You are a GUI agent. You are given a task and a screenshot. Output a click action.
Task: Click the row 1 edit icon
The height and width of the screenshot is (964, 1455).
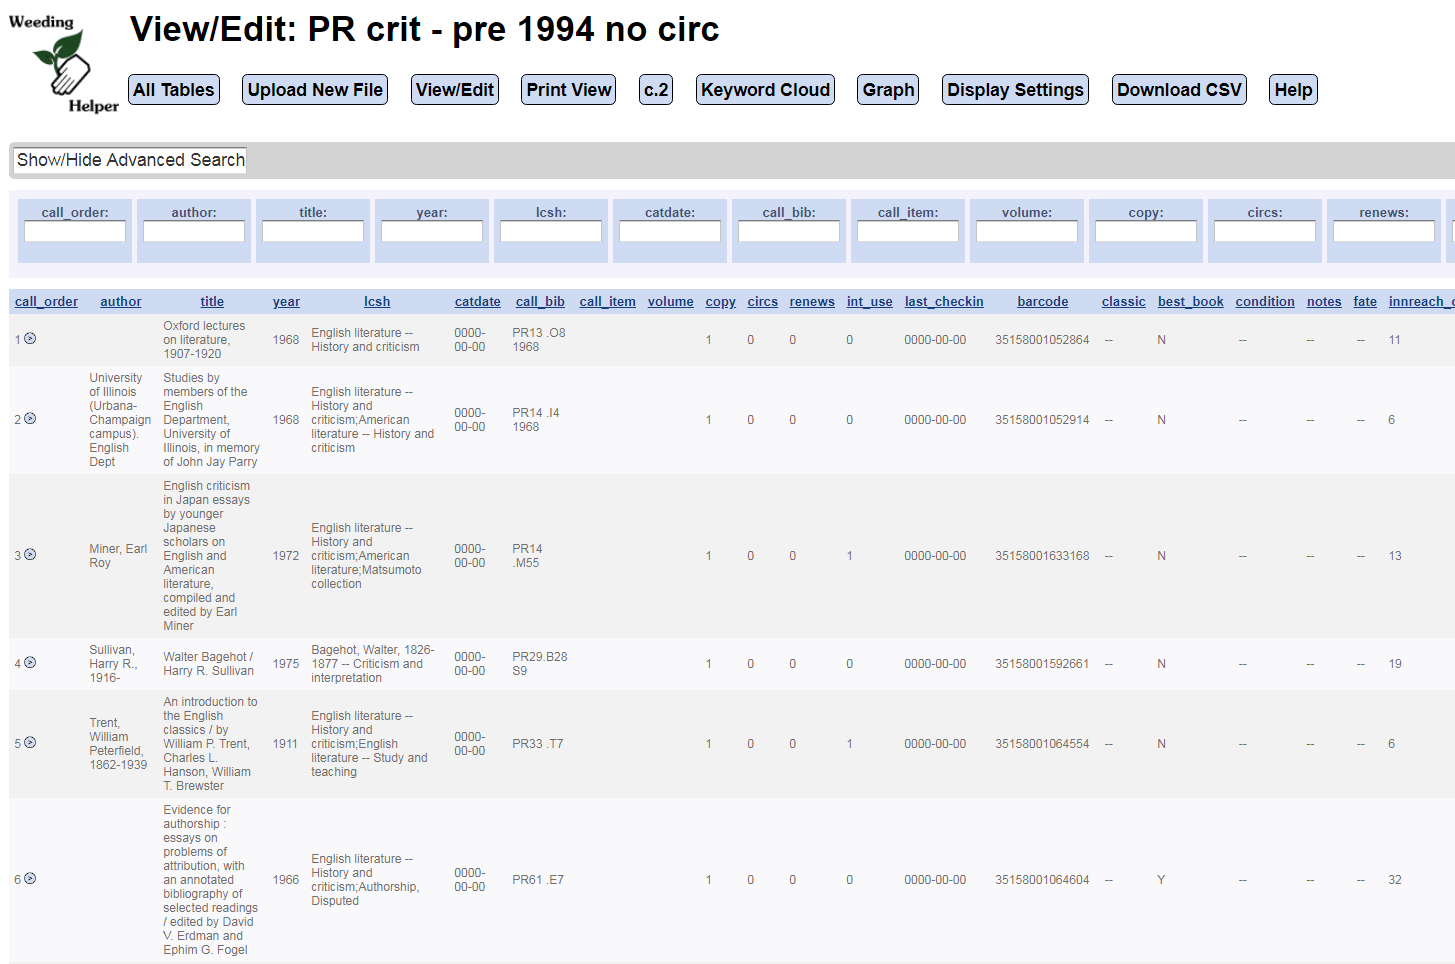(30, 339)
